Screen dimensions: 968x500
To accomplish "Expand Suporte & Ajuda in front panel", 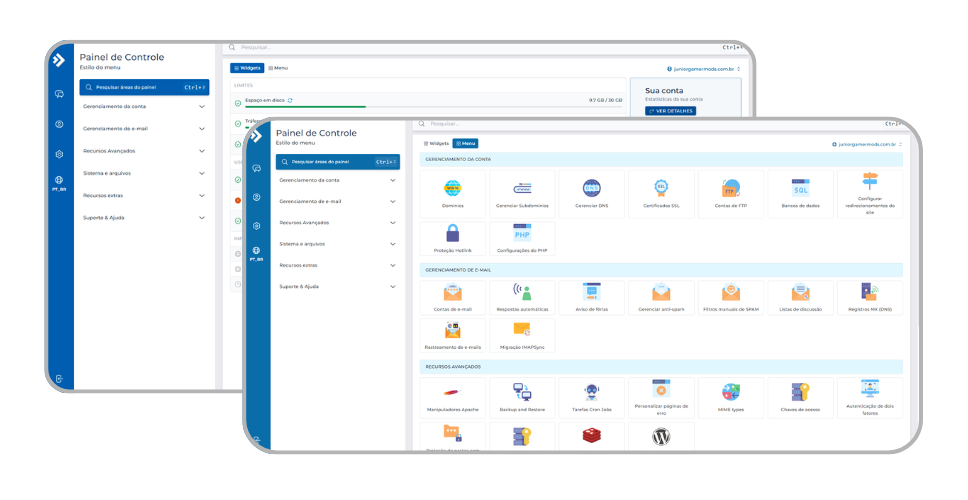I will pos(338,286).
